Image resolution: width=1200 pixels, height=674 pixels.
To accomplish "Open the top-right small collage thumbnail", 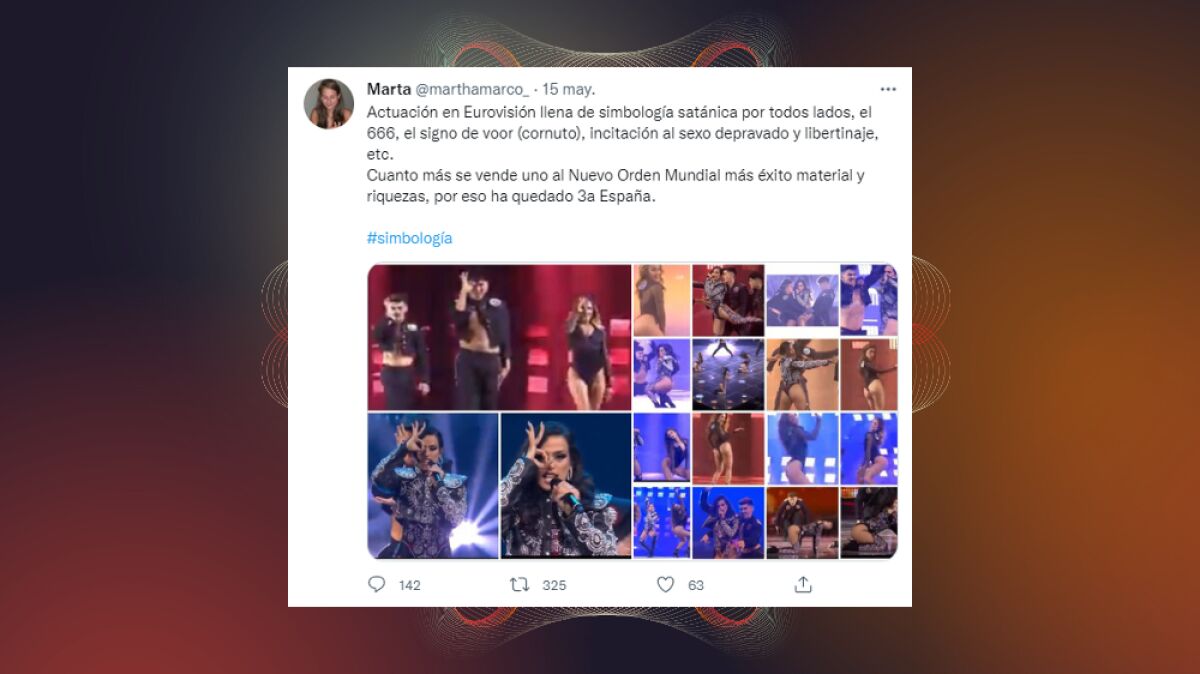I will click(869, 299).
